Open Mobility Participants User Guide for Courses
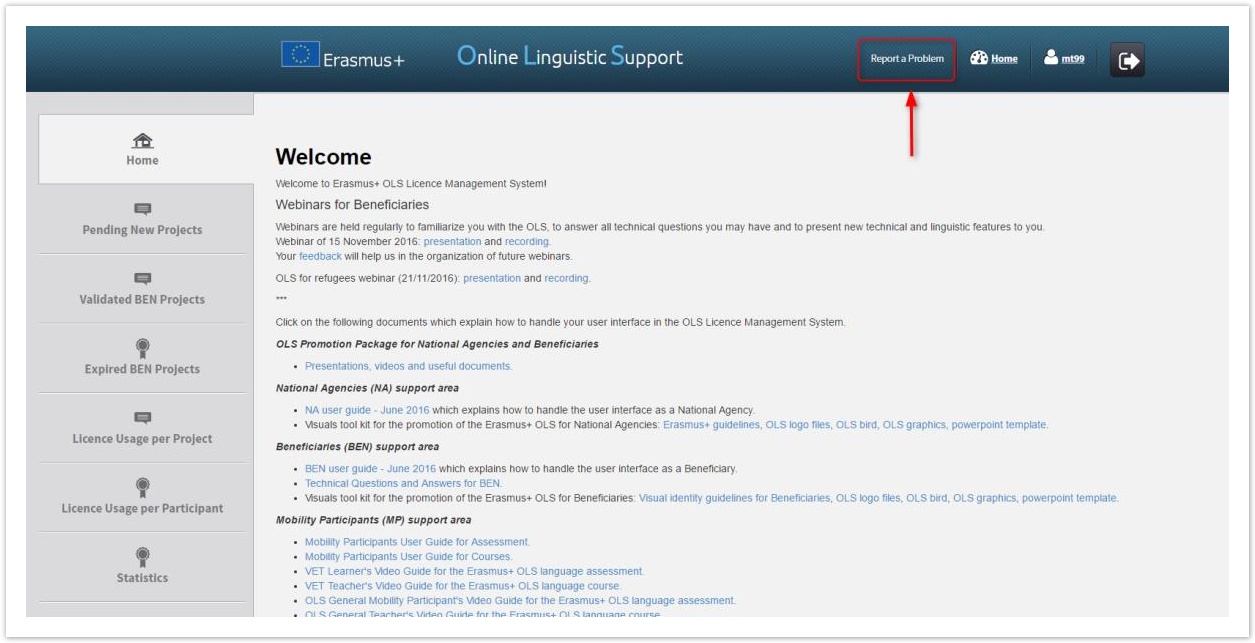Image resolution: width=1255 pixels, height=643 pixels. [x=408, y=557]
